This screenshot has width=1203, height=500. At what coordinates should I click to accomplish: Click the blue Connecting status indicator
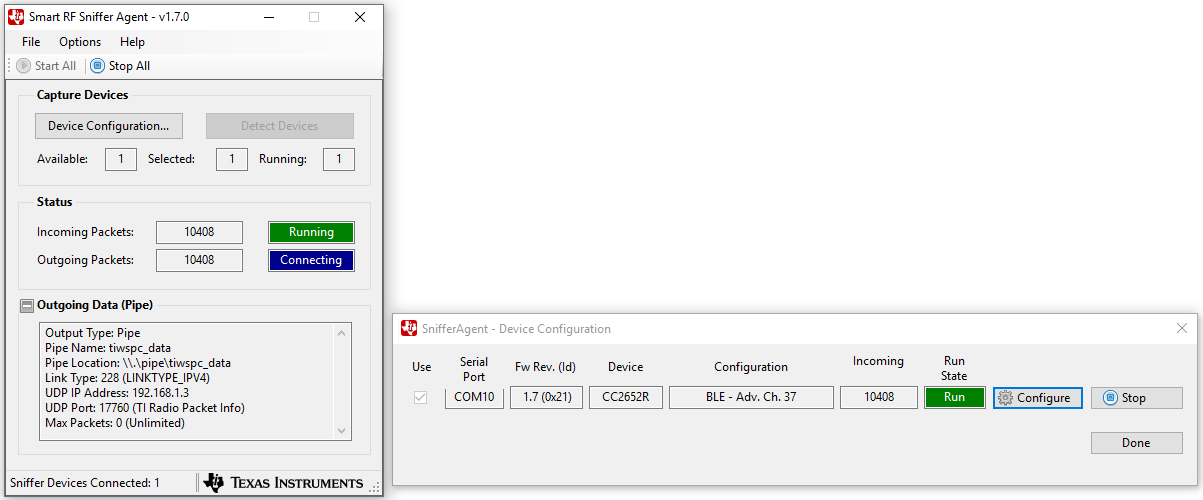tap(311, 260)
